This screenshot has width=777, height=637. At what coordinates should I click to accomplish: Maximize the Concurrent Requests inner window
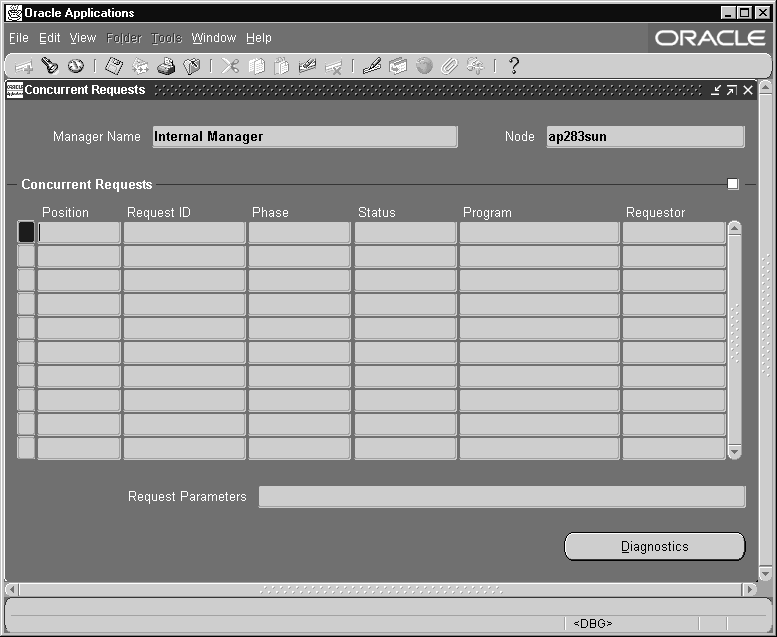[732, 90]
